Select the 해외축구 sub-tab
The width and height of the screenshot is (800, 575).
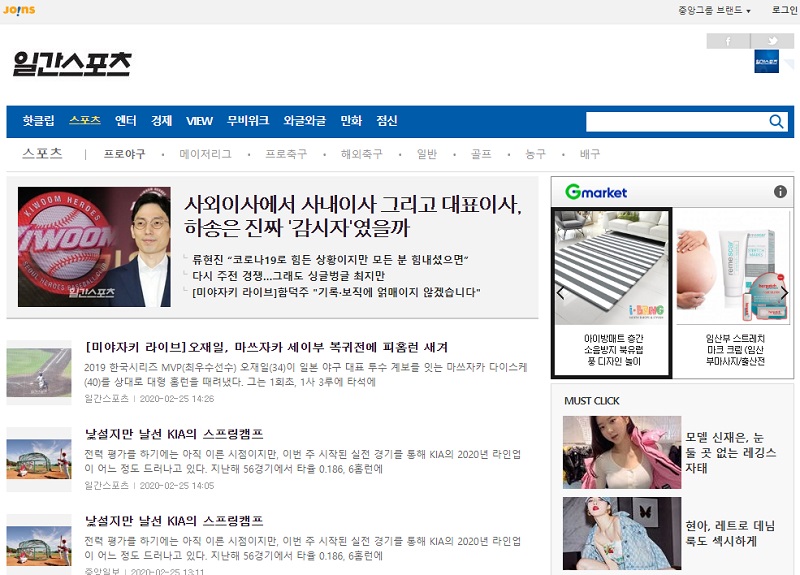(362, 154)
